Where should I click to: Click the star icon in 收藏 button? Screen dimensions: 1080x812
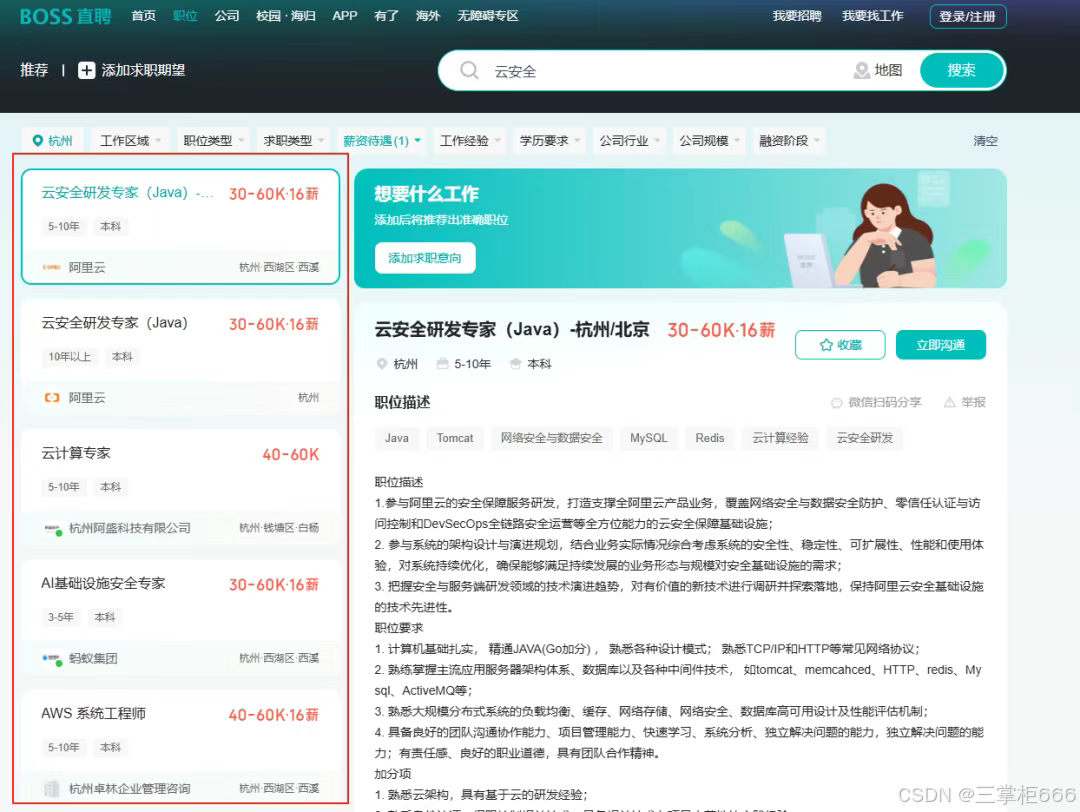click(826, 345)
